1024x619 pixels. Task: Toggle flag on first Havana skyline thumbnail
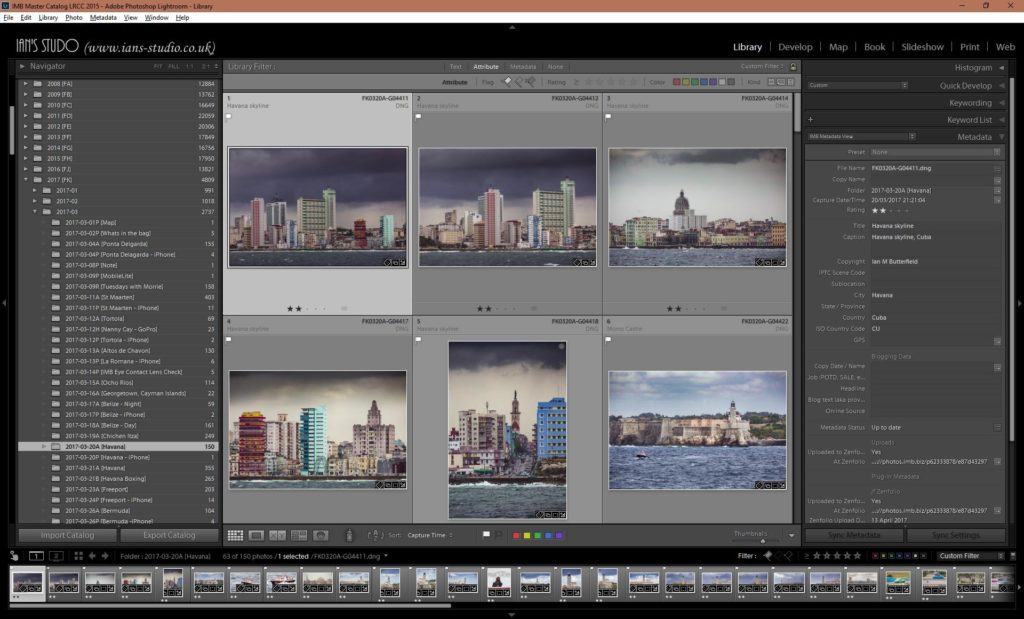[229, 116]
